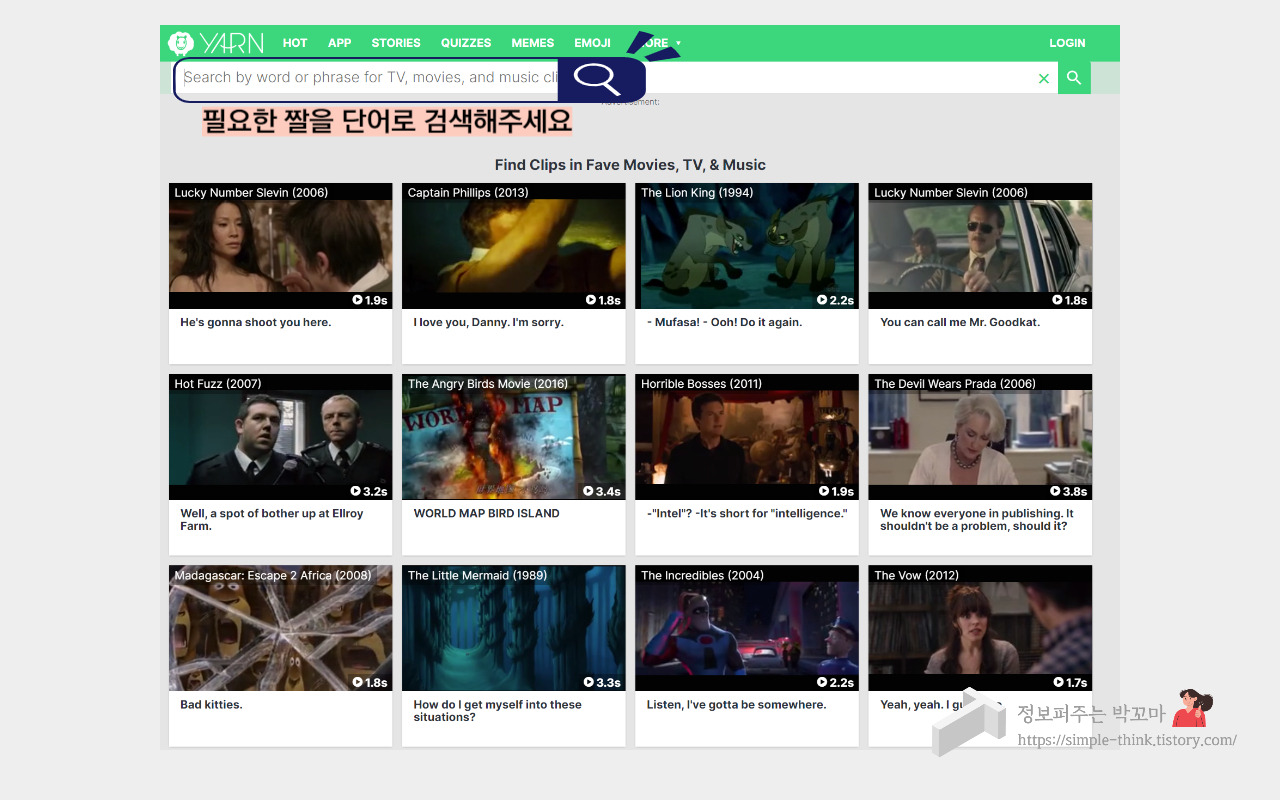Click the LOGIN button
1280x800 pixels.
pos(1067,43)
